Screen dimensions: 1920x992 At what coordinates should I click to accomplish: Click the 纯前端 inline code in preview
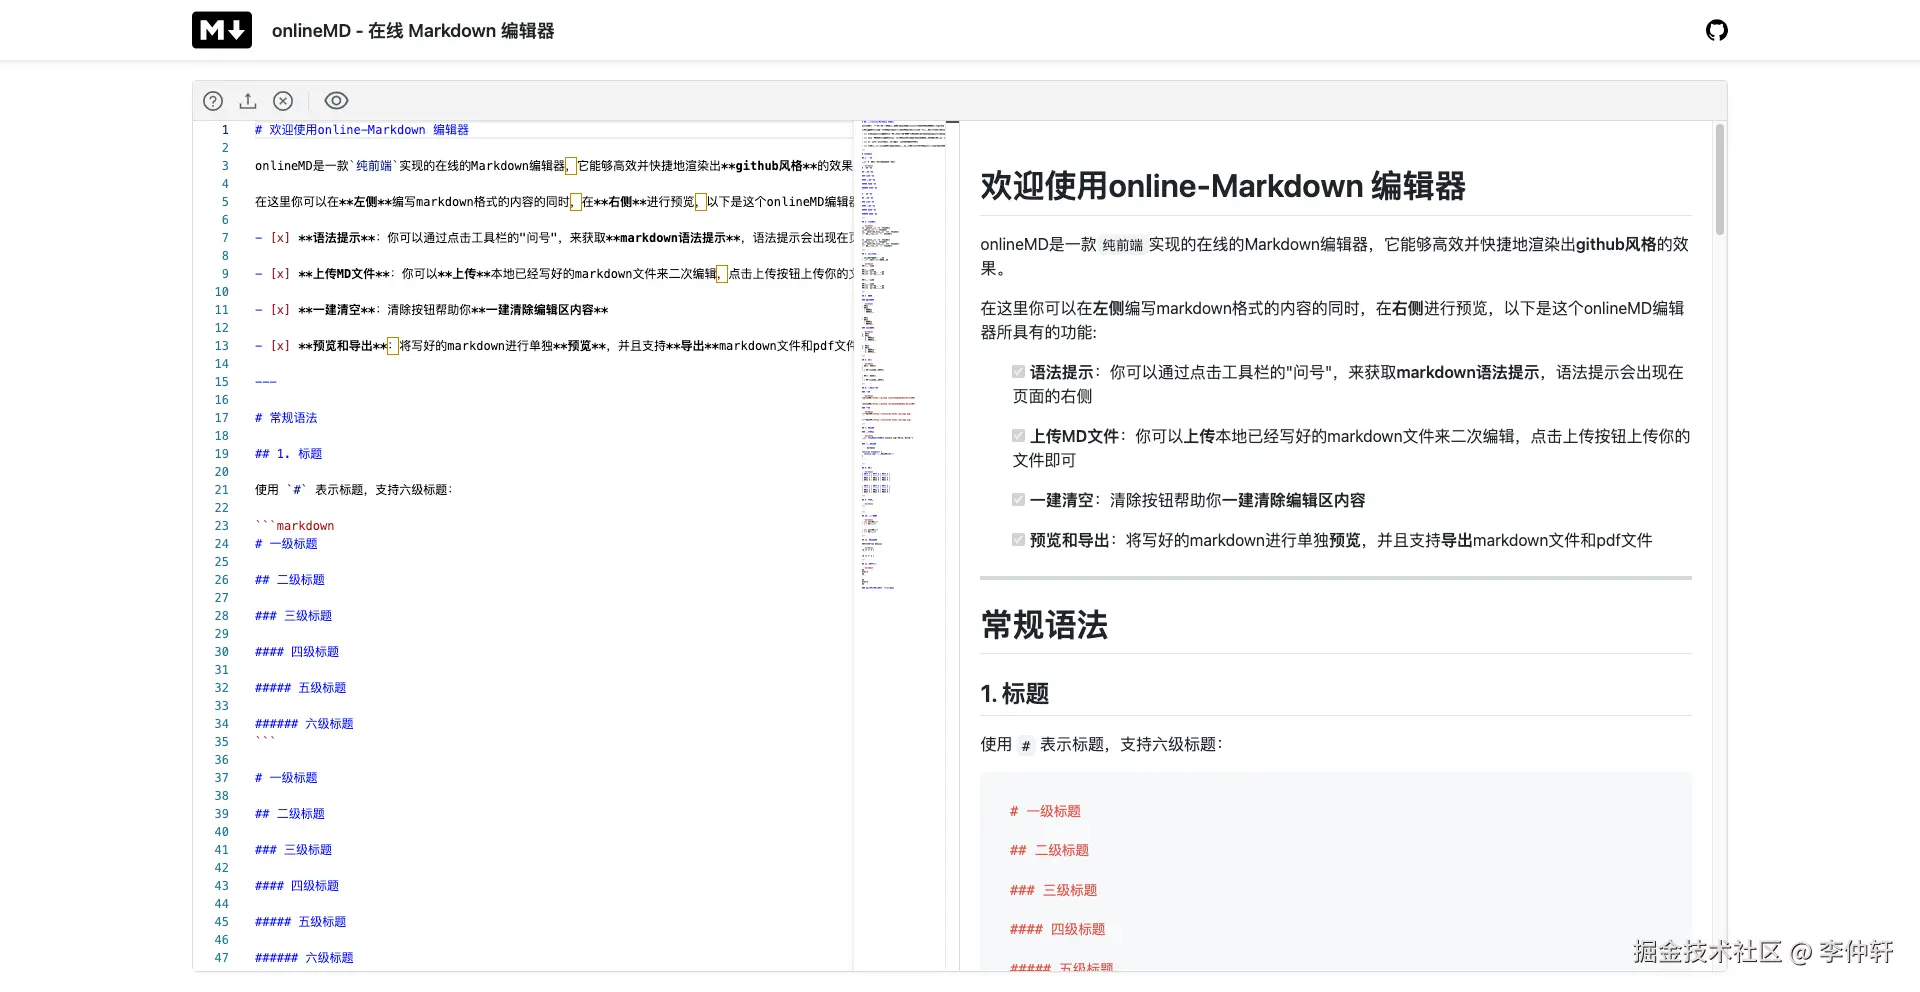pyautogui.click(x=1122, y=245)
